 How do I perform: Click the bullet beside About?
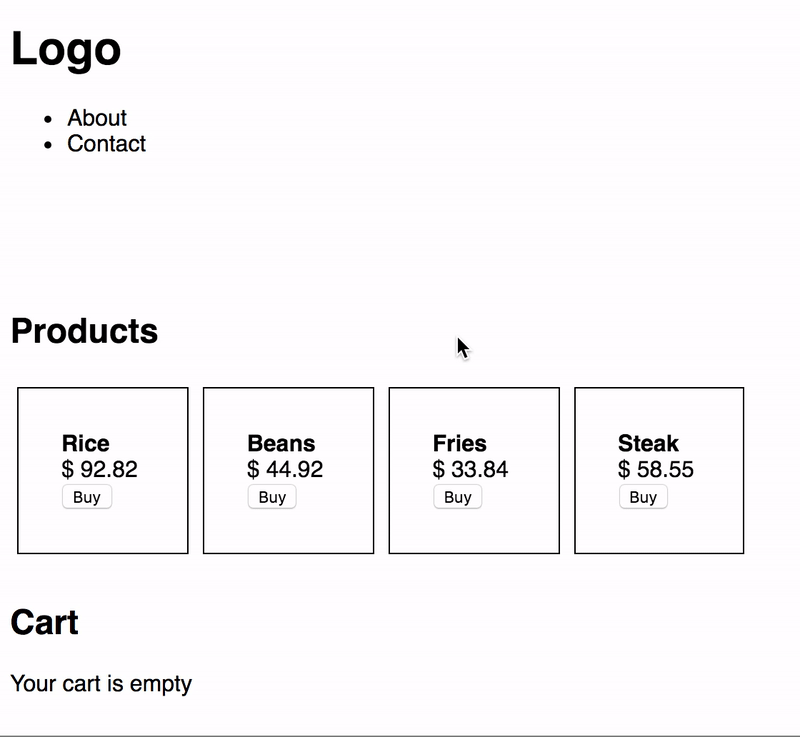[48, 119]
